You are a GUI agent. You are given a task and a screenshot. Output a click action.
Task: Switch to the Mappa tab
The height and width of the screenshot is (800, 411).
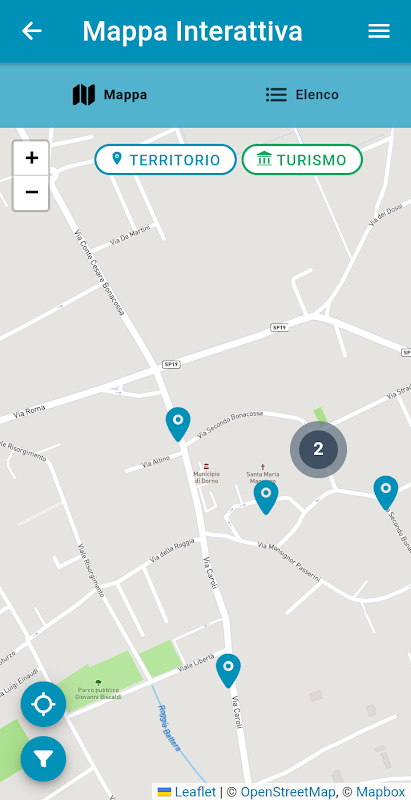coord(110,95)
